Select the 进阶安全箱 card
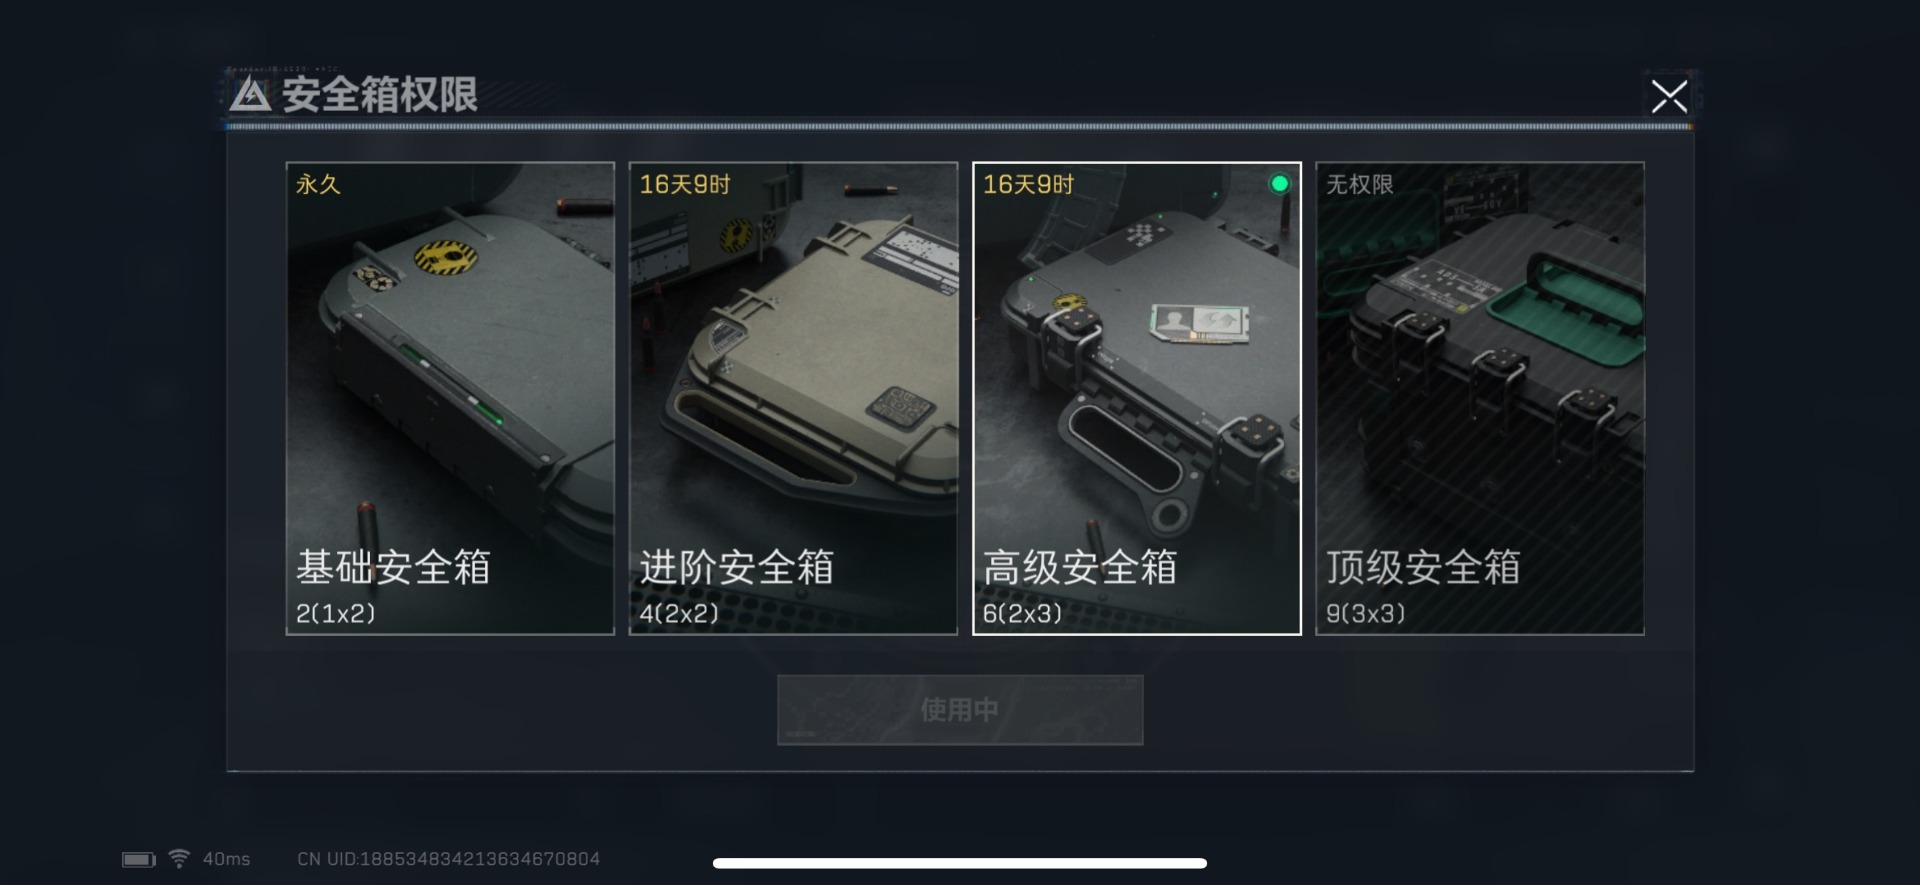Image resolution: width=1920 pixels, height=885 pixels. (x=793, y=398)
